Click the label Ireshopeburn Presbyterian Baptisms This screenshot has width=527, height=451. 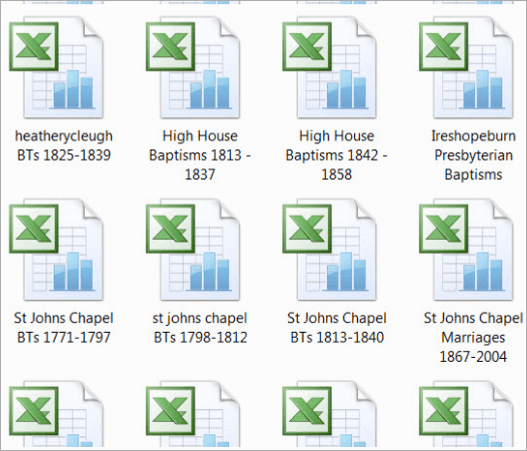click(x=473, y=155)
